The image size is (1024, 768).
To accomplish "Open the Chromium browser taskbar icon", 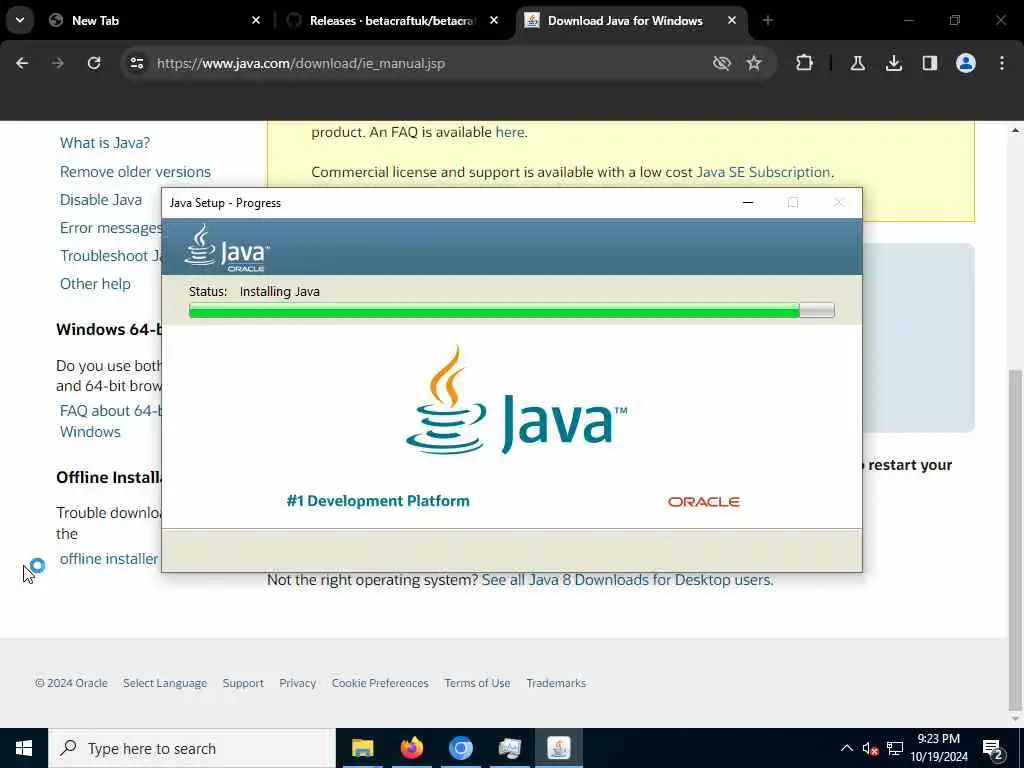I will (x=460, y=748).
